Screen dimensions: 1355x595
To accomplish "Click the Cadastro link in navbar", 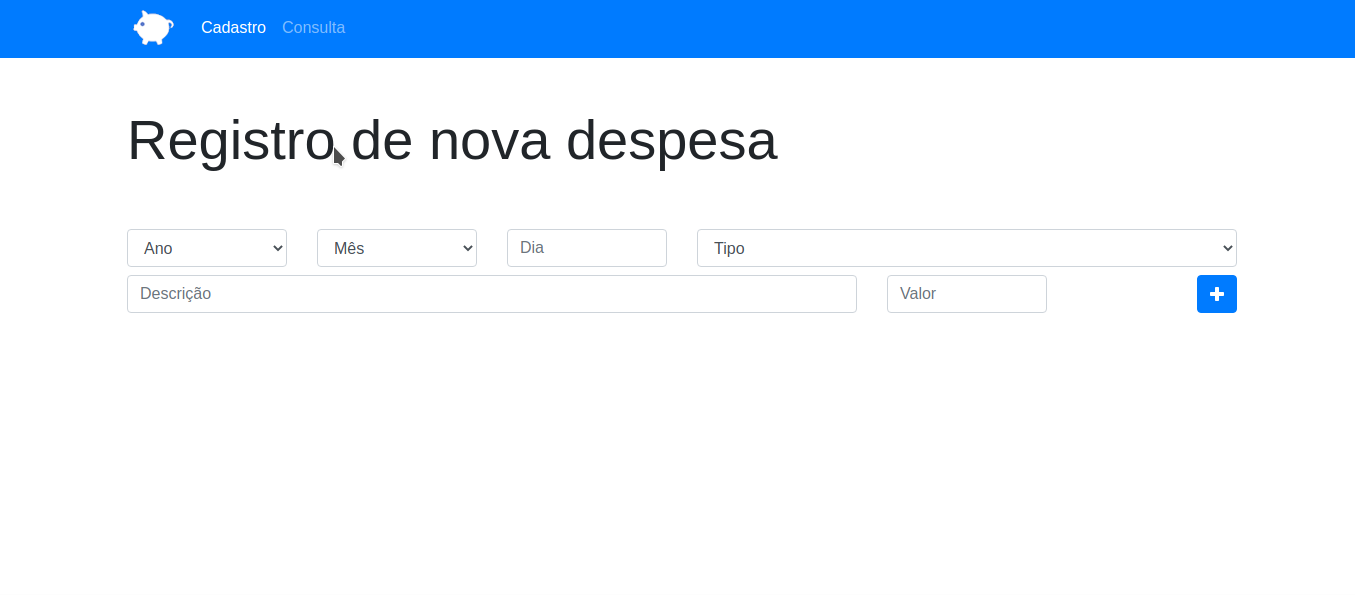I will click(233, 27).
